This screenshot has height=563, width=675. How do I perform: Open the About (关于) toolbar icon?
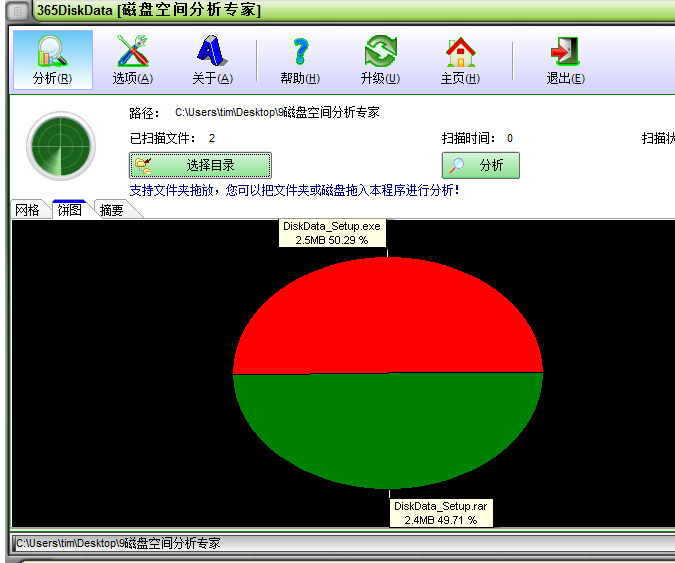click(211, 52)
